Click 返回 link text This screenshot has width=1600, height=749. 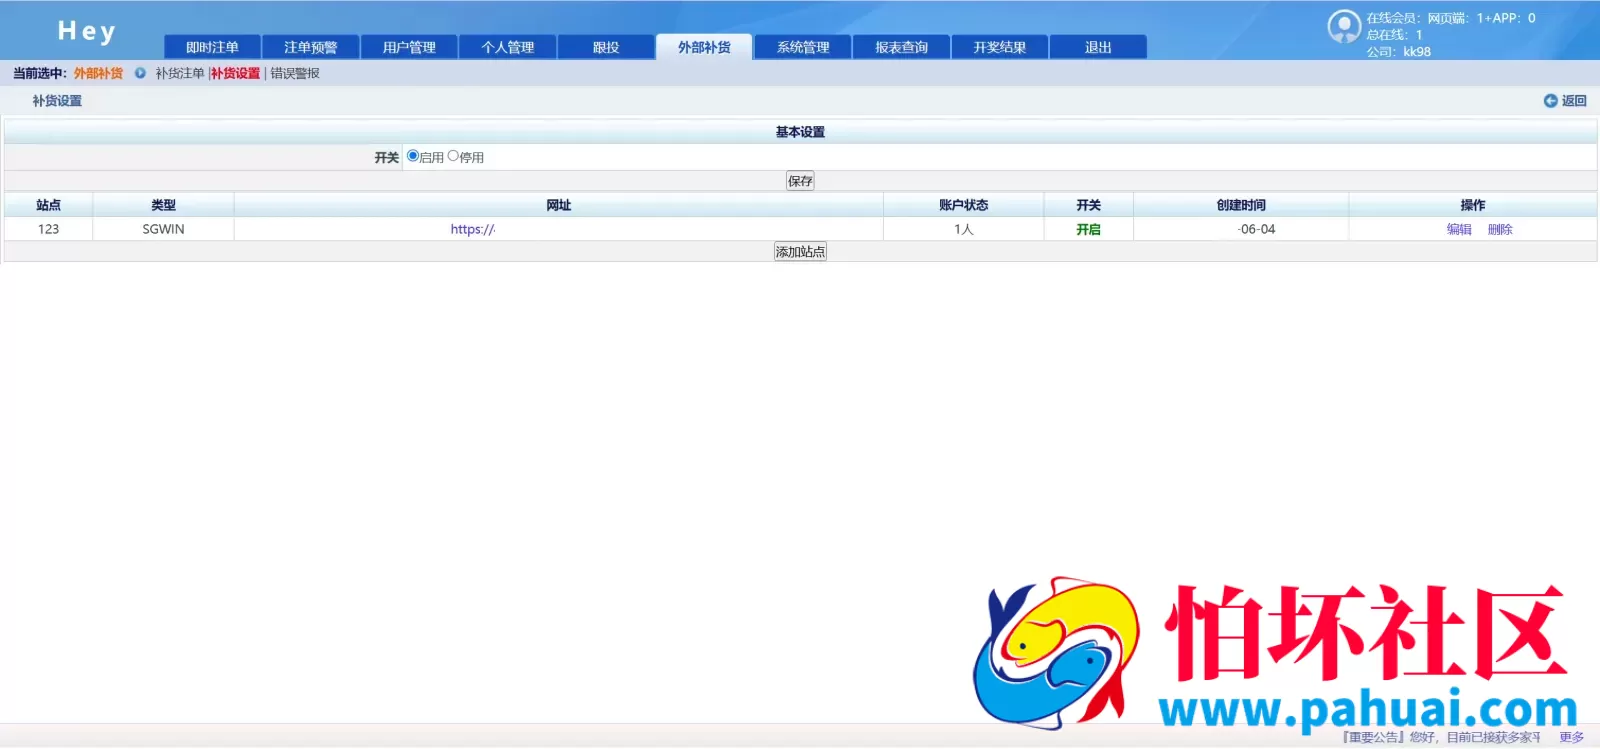coord(1574,101)
